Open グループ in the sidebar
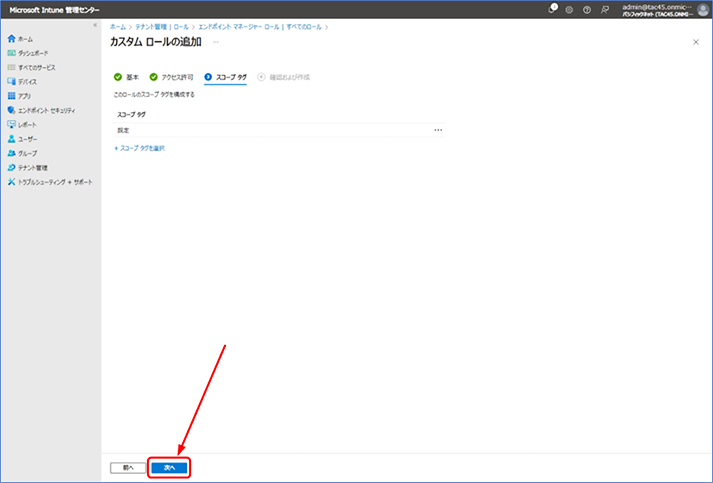Image resolution: width=713 pixels, height=483 pixels. (22, 153)
